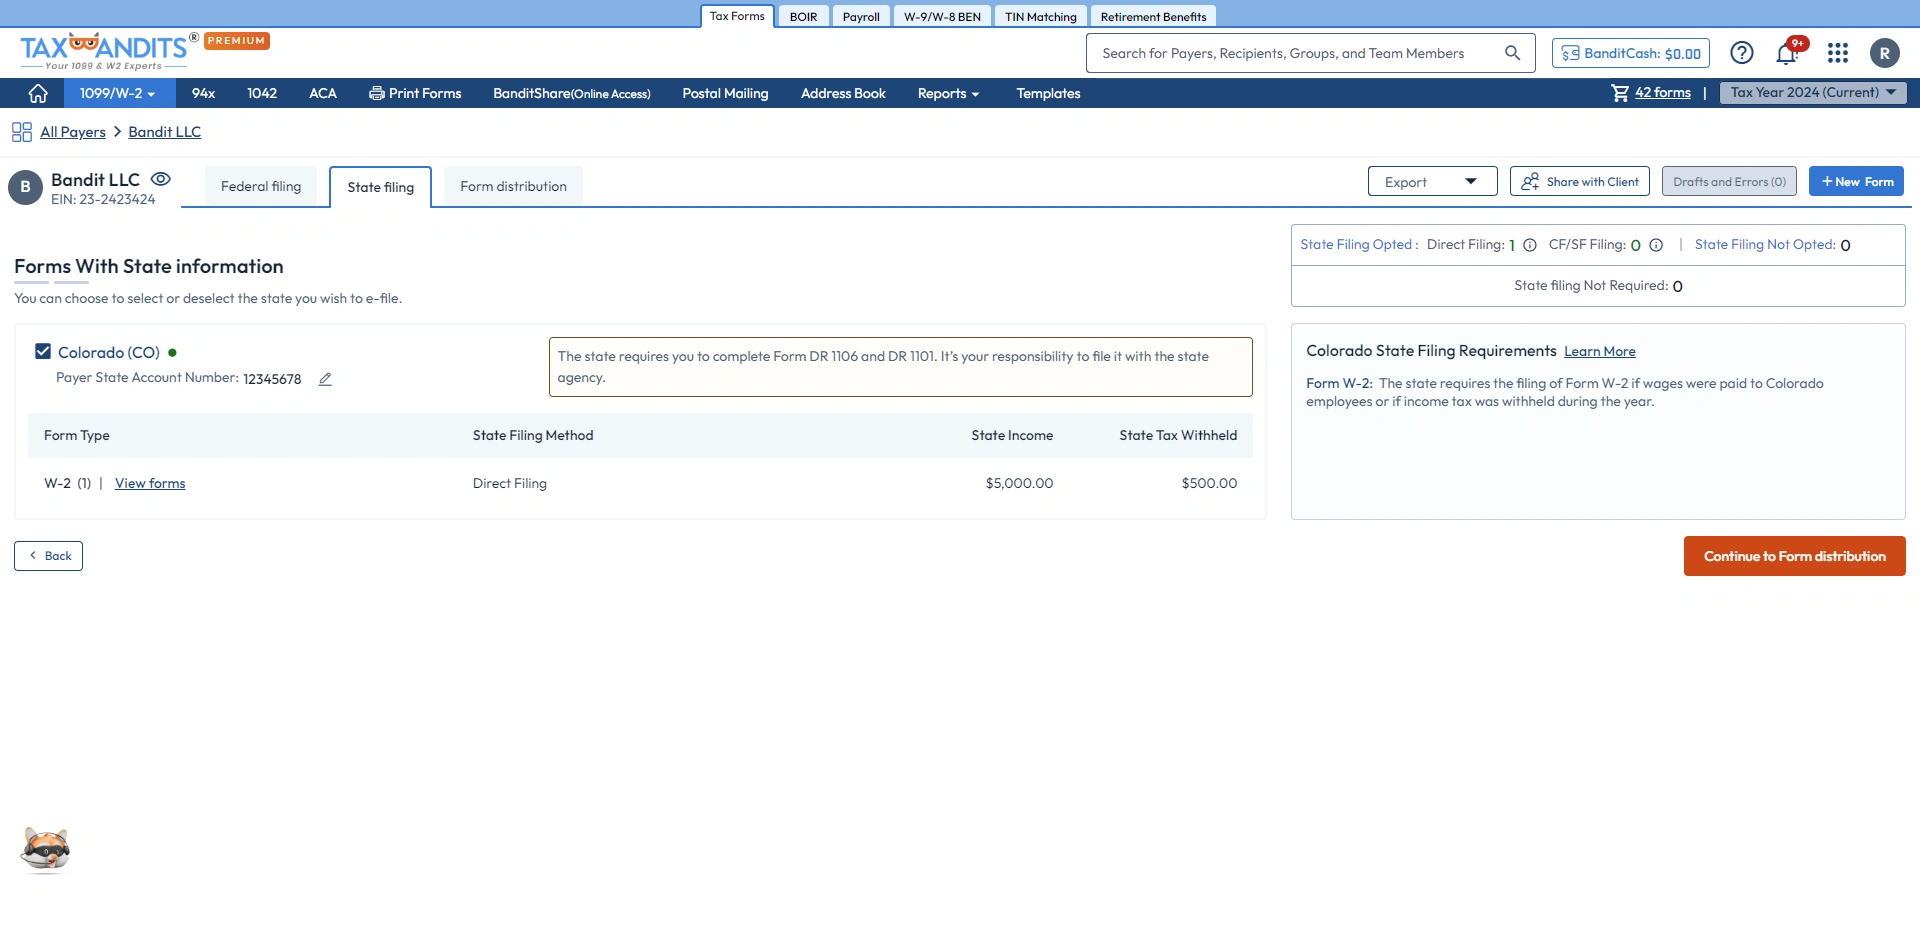Screen dimensions: 1920x951
Task: Edit Payer State Account Number pencil icon
Action: pyautogui.click(x=325, y=379)
